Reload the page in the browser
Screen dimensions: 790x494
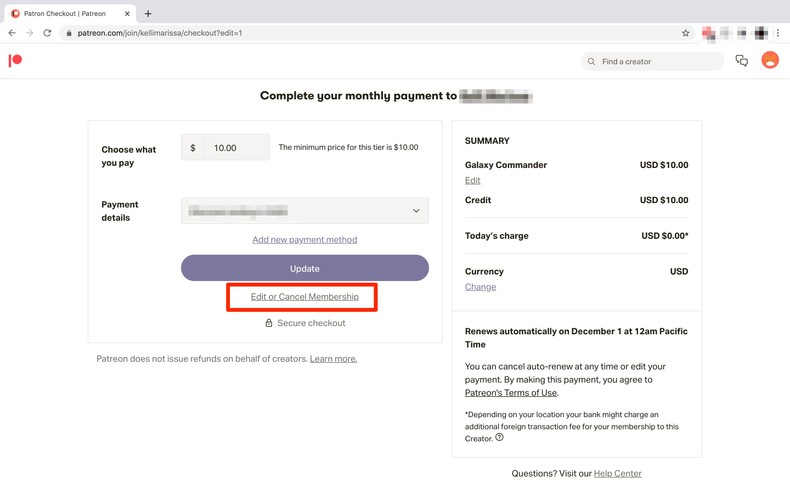tap(47, 33)
